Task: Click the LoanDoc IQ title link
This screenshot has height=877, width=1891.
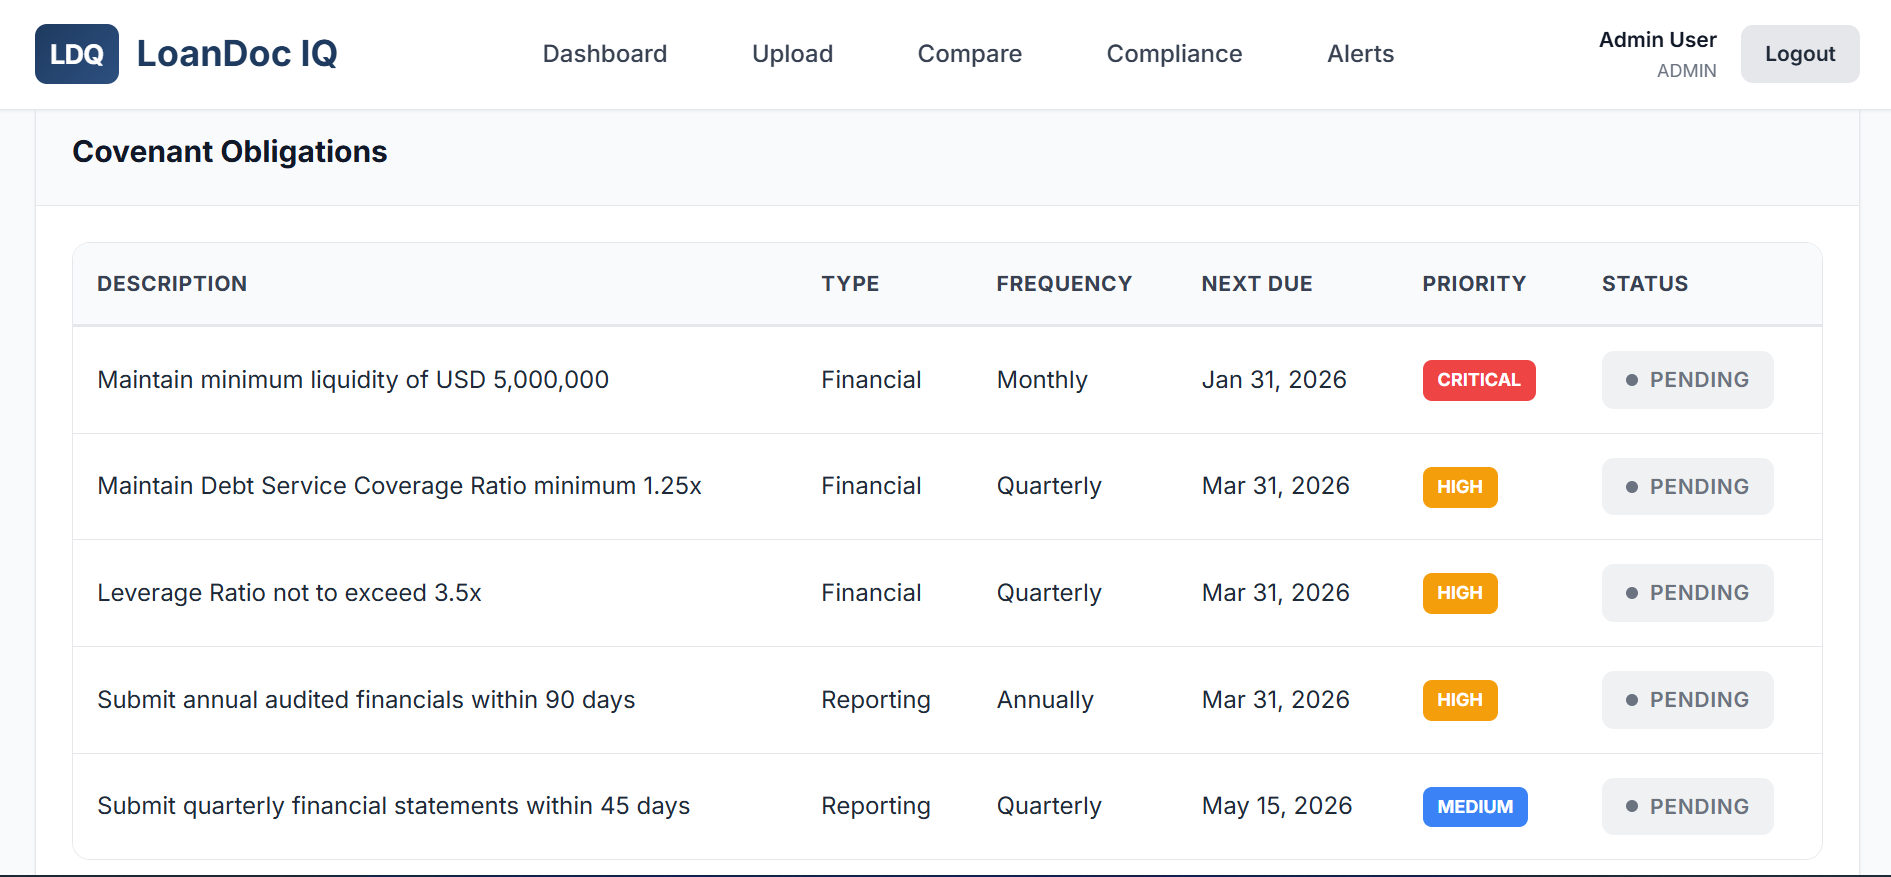Action: [237, 54]
